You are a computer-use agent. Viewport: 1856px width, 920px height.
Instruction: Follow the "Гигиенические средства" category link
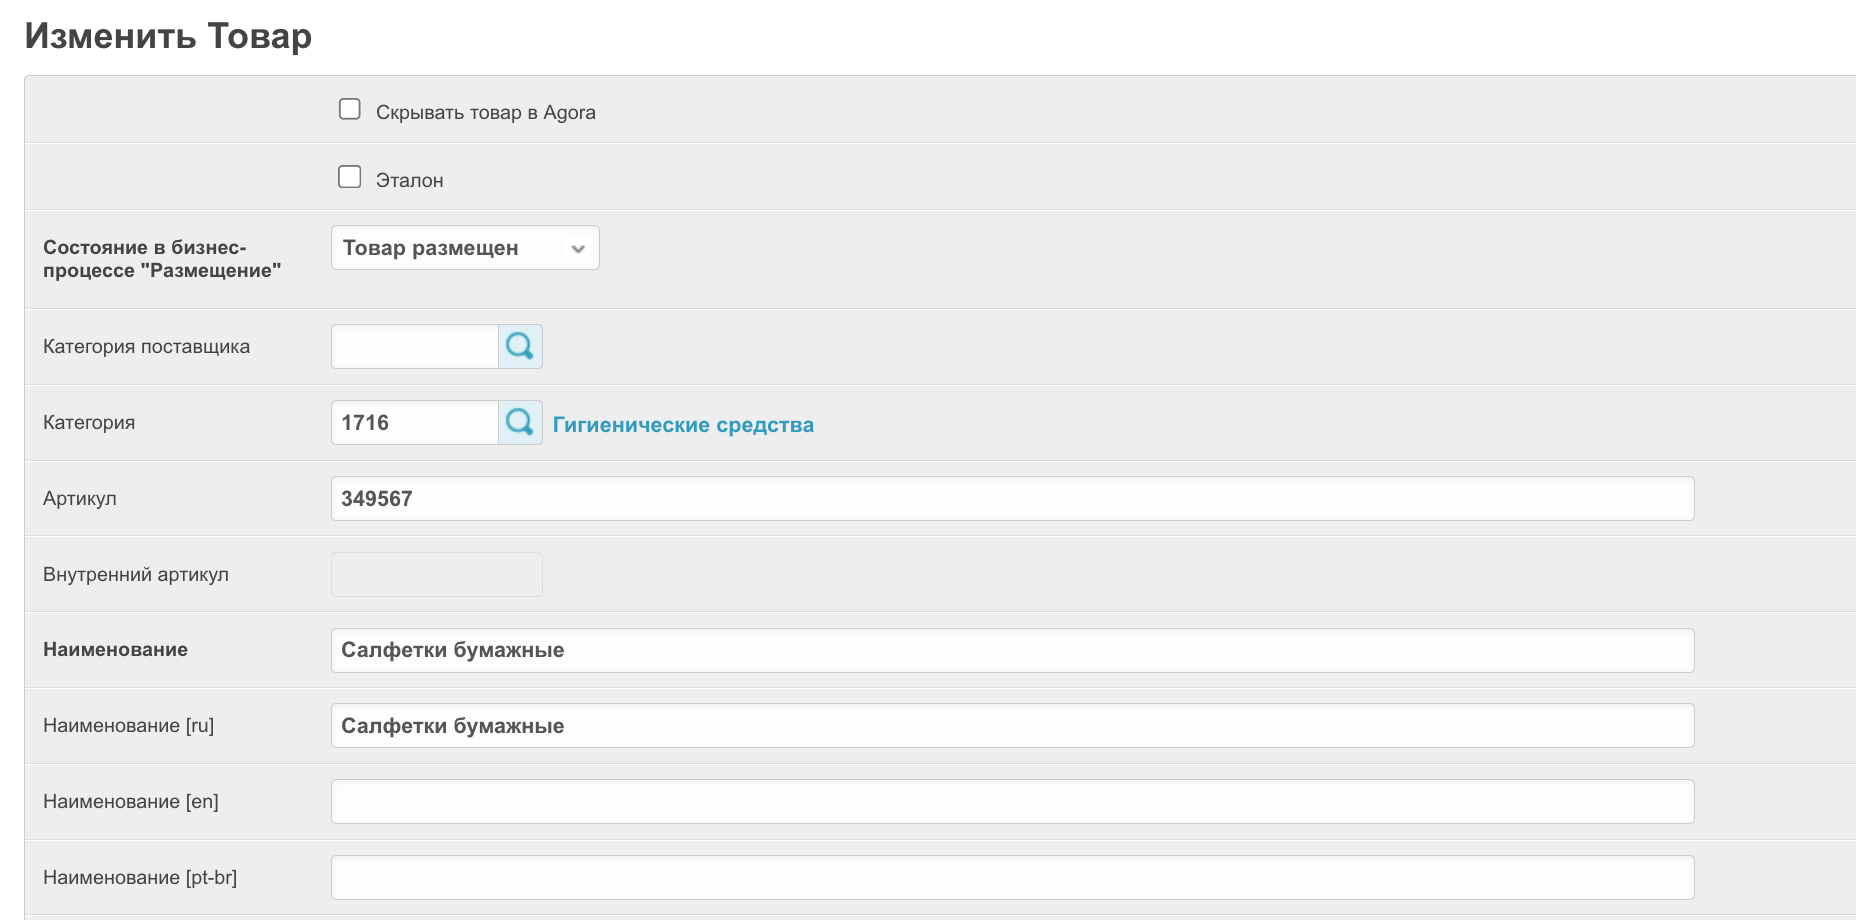[683, 425]
